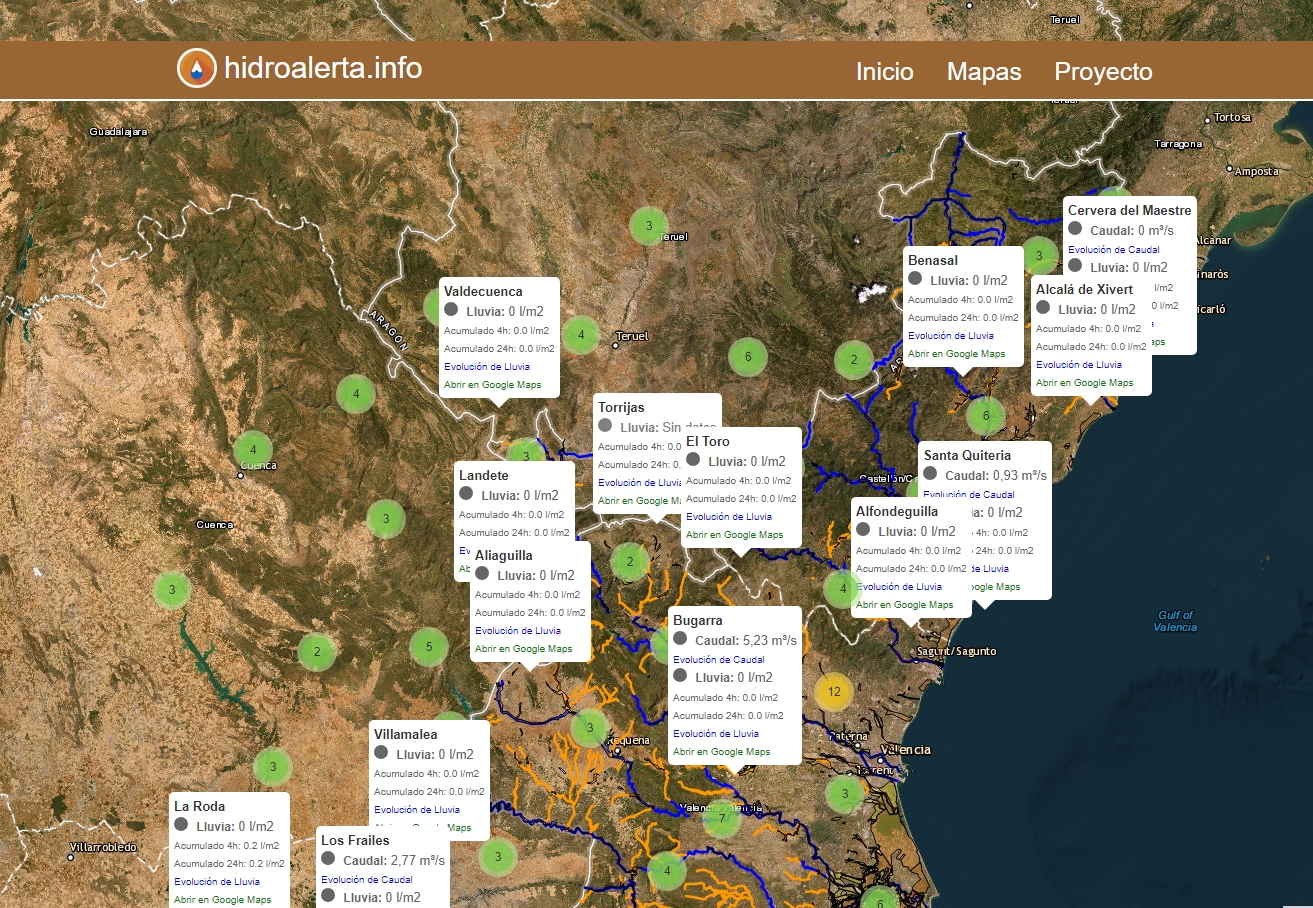Image resolution: width=1313 pixels, height=908 pixels.
Task: Open La Roda Evolución de Lluvia link
Action: click(x=217, y=882)
